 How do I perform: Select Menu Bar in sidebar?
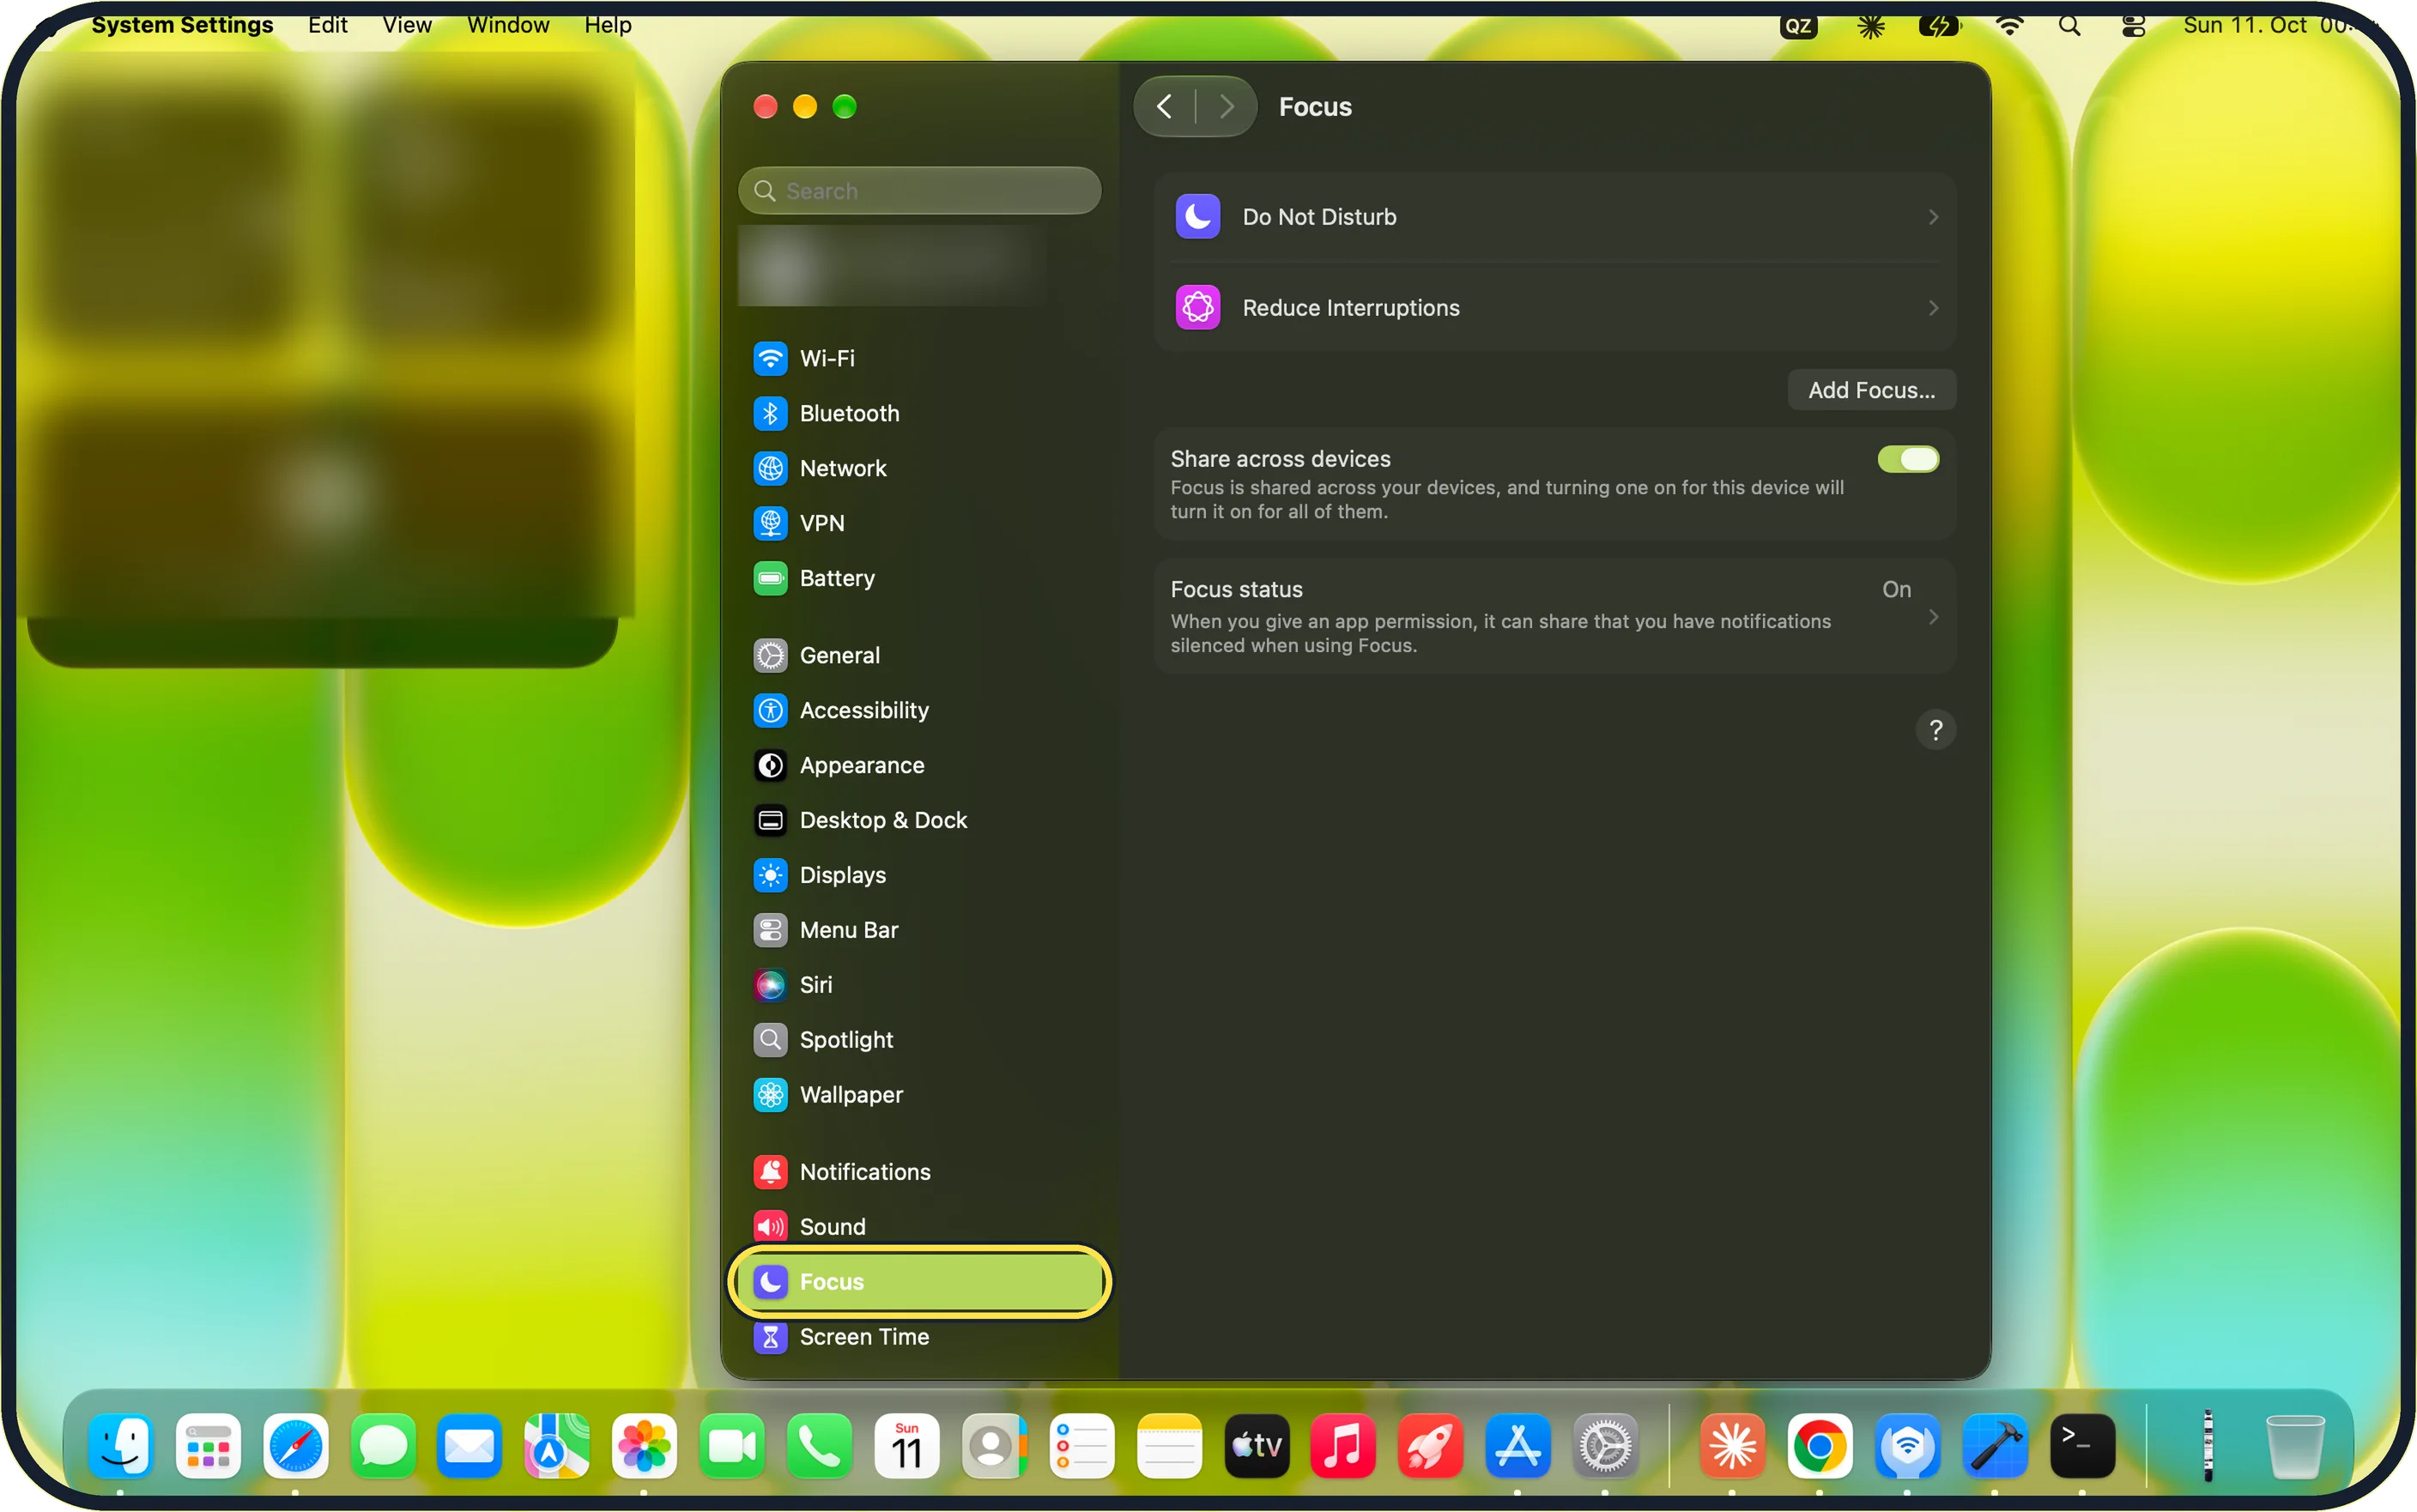[x=918, y=930]
